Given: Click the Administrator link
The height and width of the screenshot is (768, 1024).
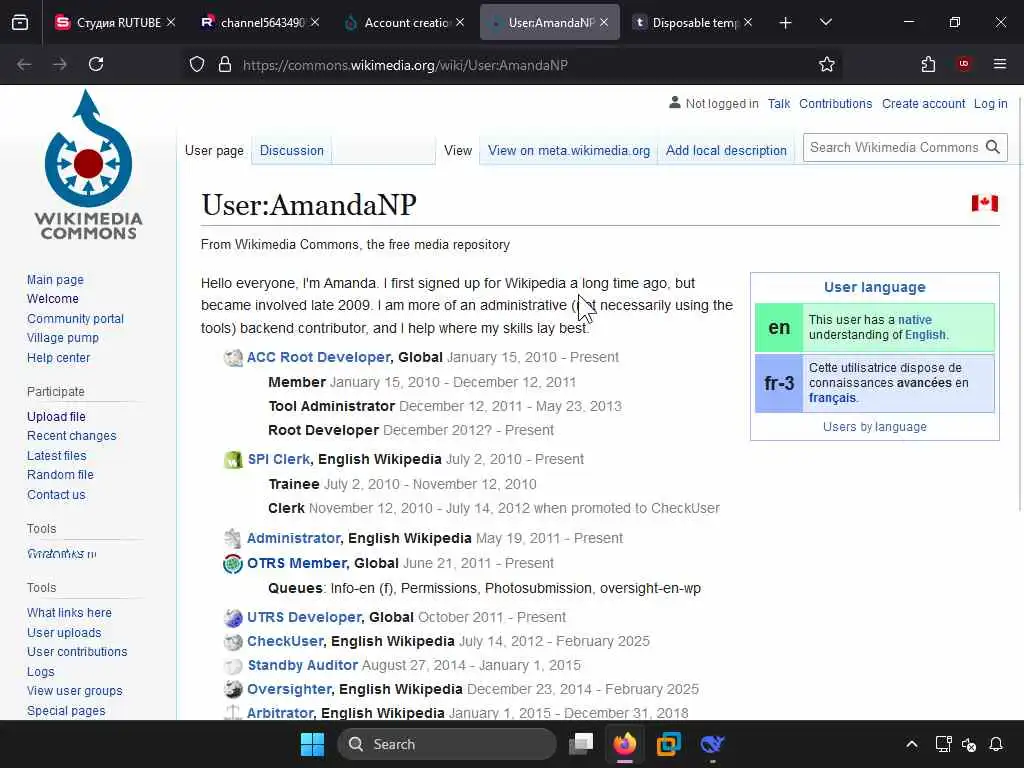Looking at the screenshot, I should click(x=294, y=538).
